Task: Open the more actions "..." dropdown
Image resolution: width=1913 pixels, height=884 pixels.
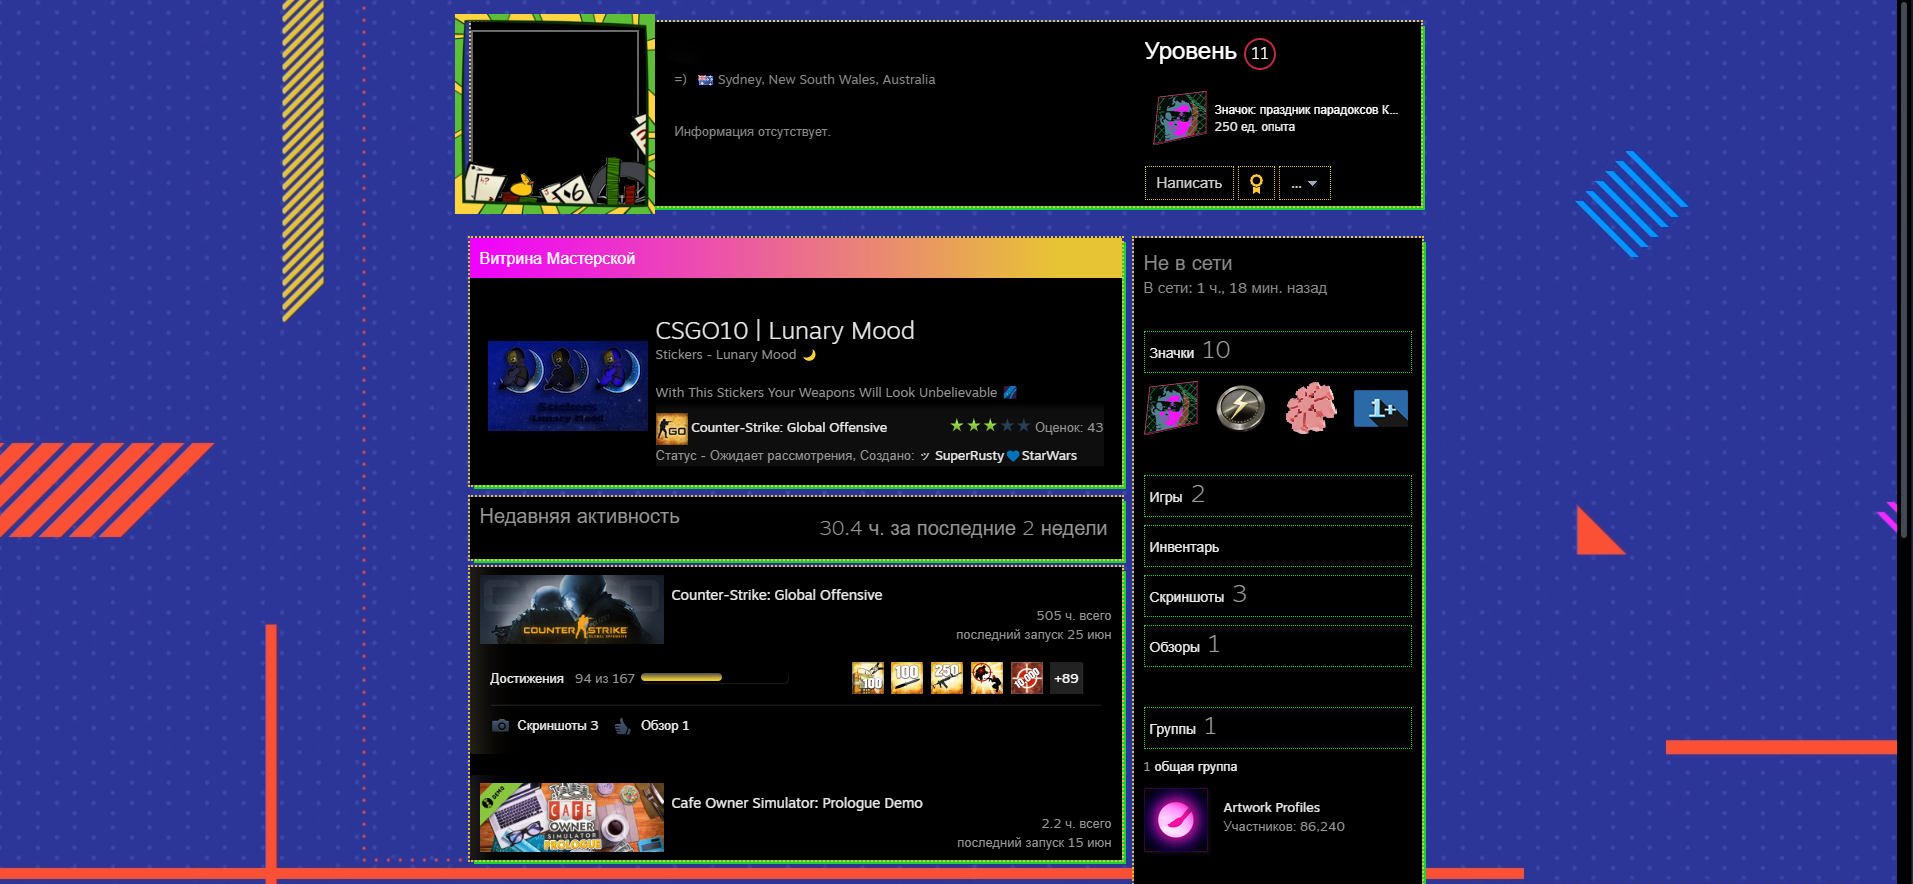Action: pos(1305,183)
